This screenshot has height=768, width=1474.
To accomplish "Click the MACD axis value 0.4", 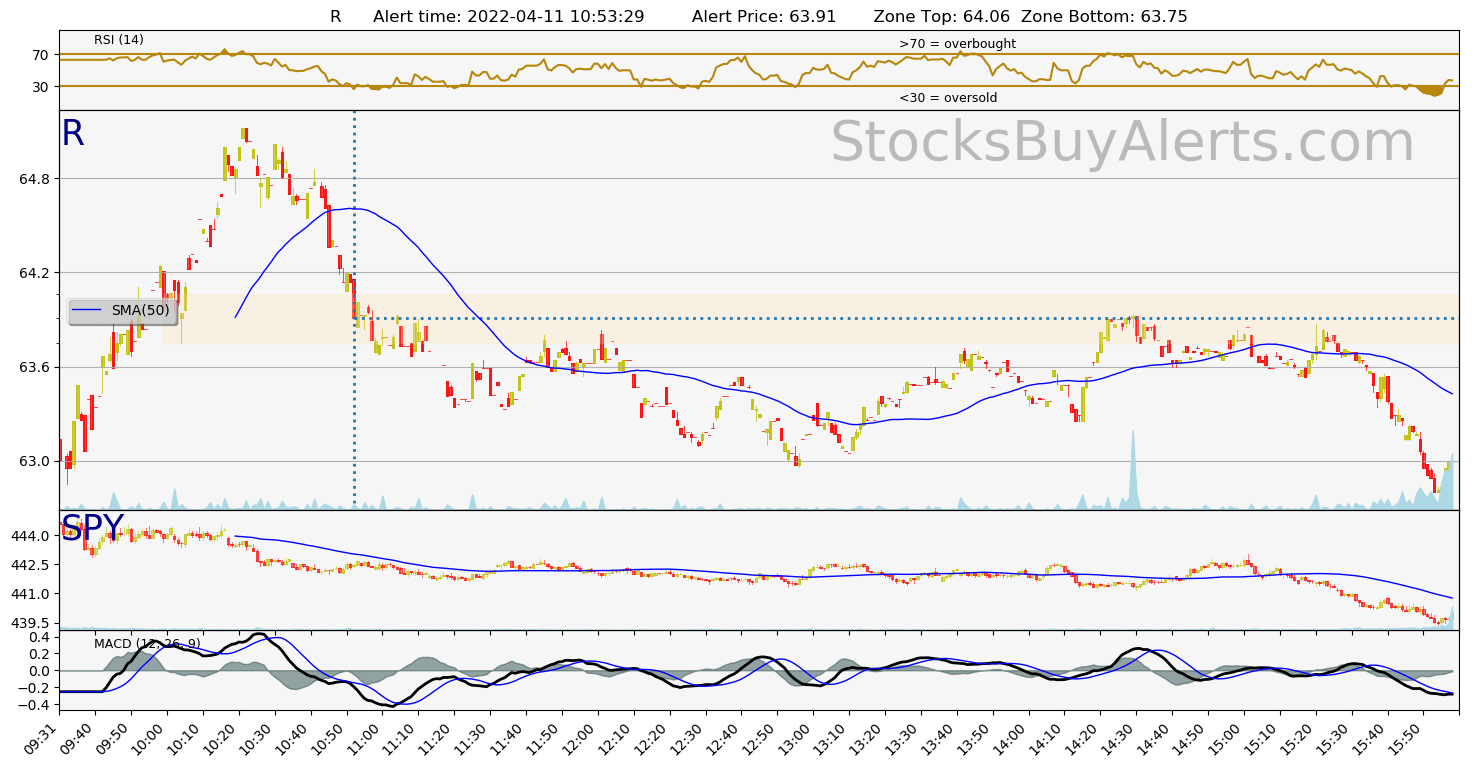I will 39,637.
